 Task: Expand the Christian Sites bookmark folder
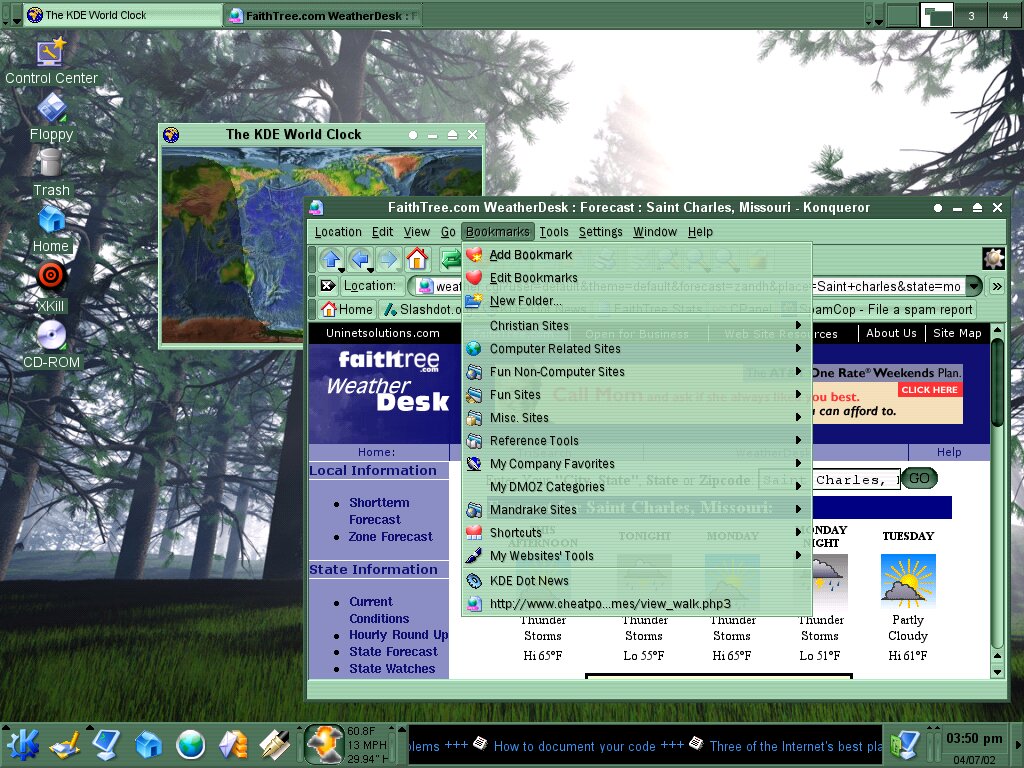(637, 325)
